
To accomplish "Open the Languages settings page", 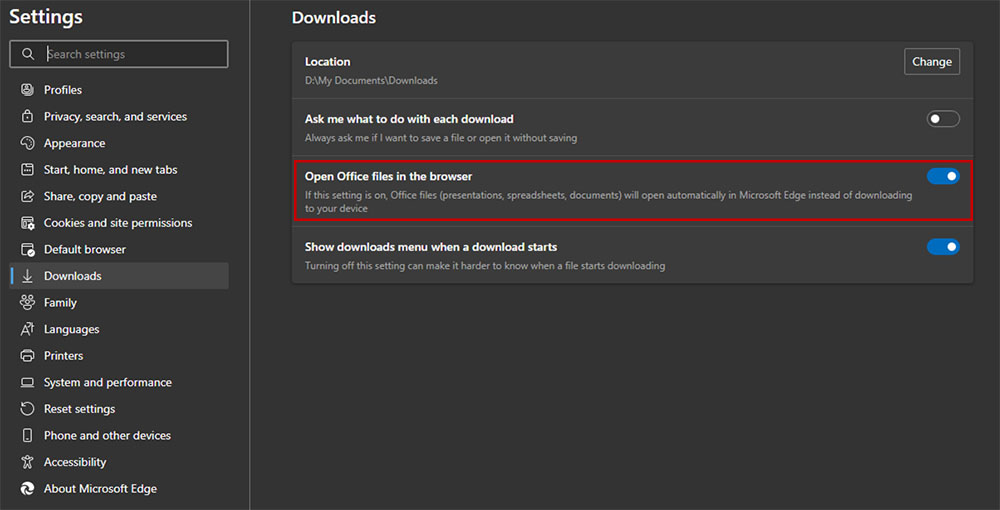I will [71, 329].
